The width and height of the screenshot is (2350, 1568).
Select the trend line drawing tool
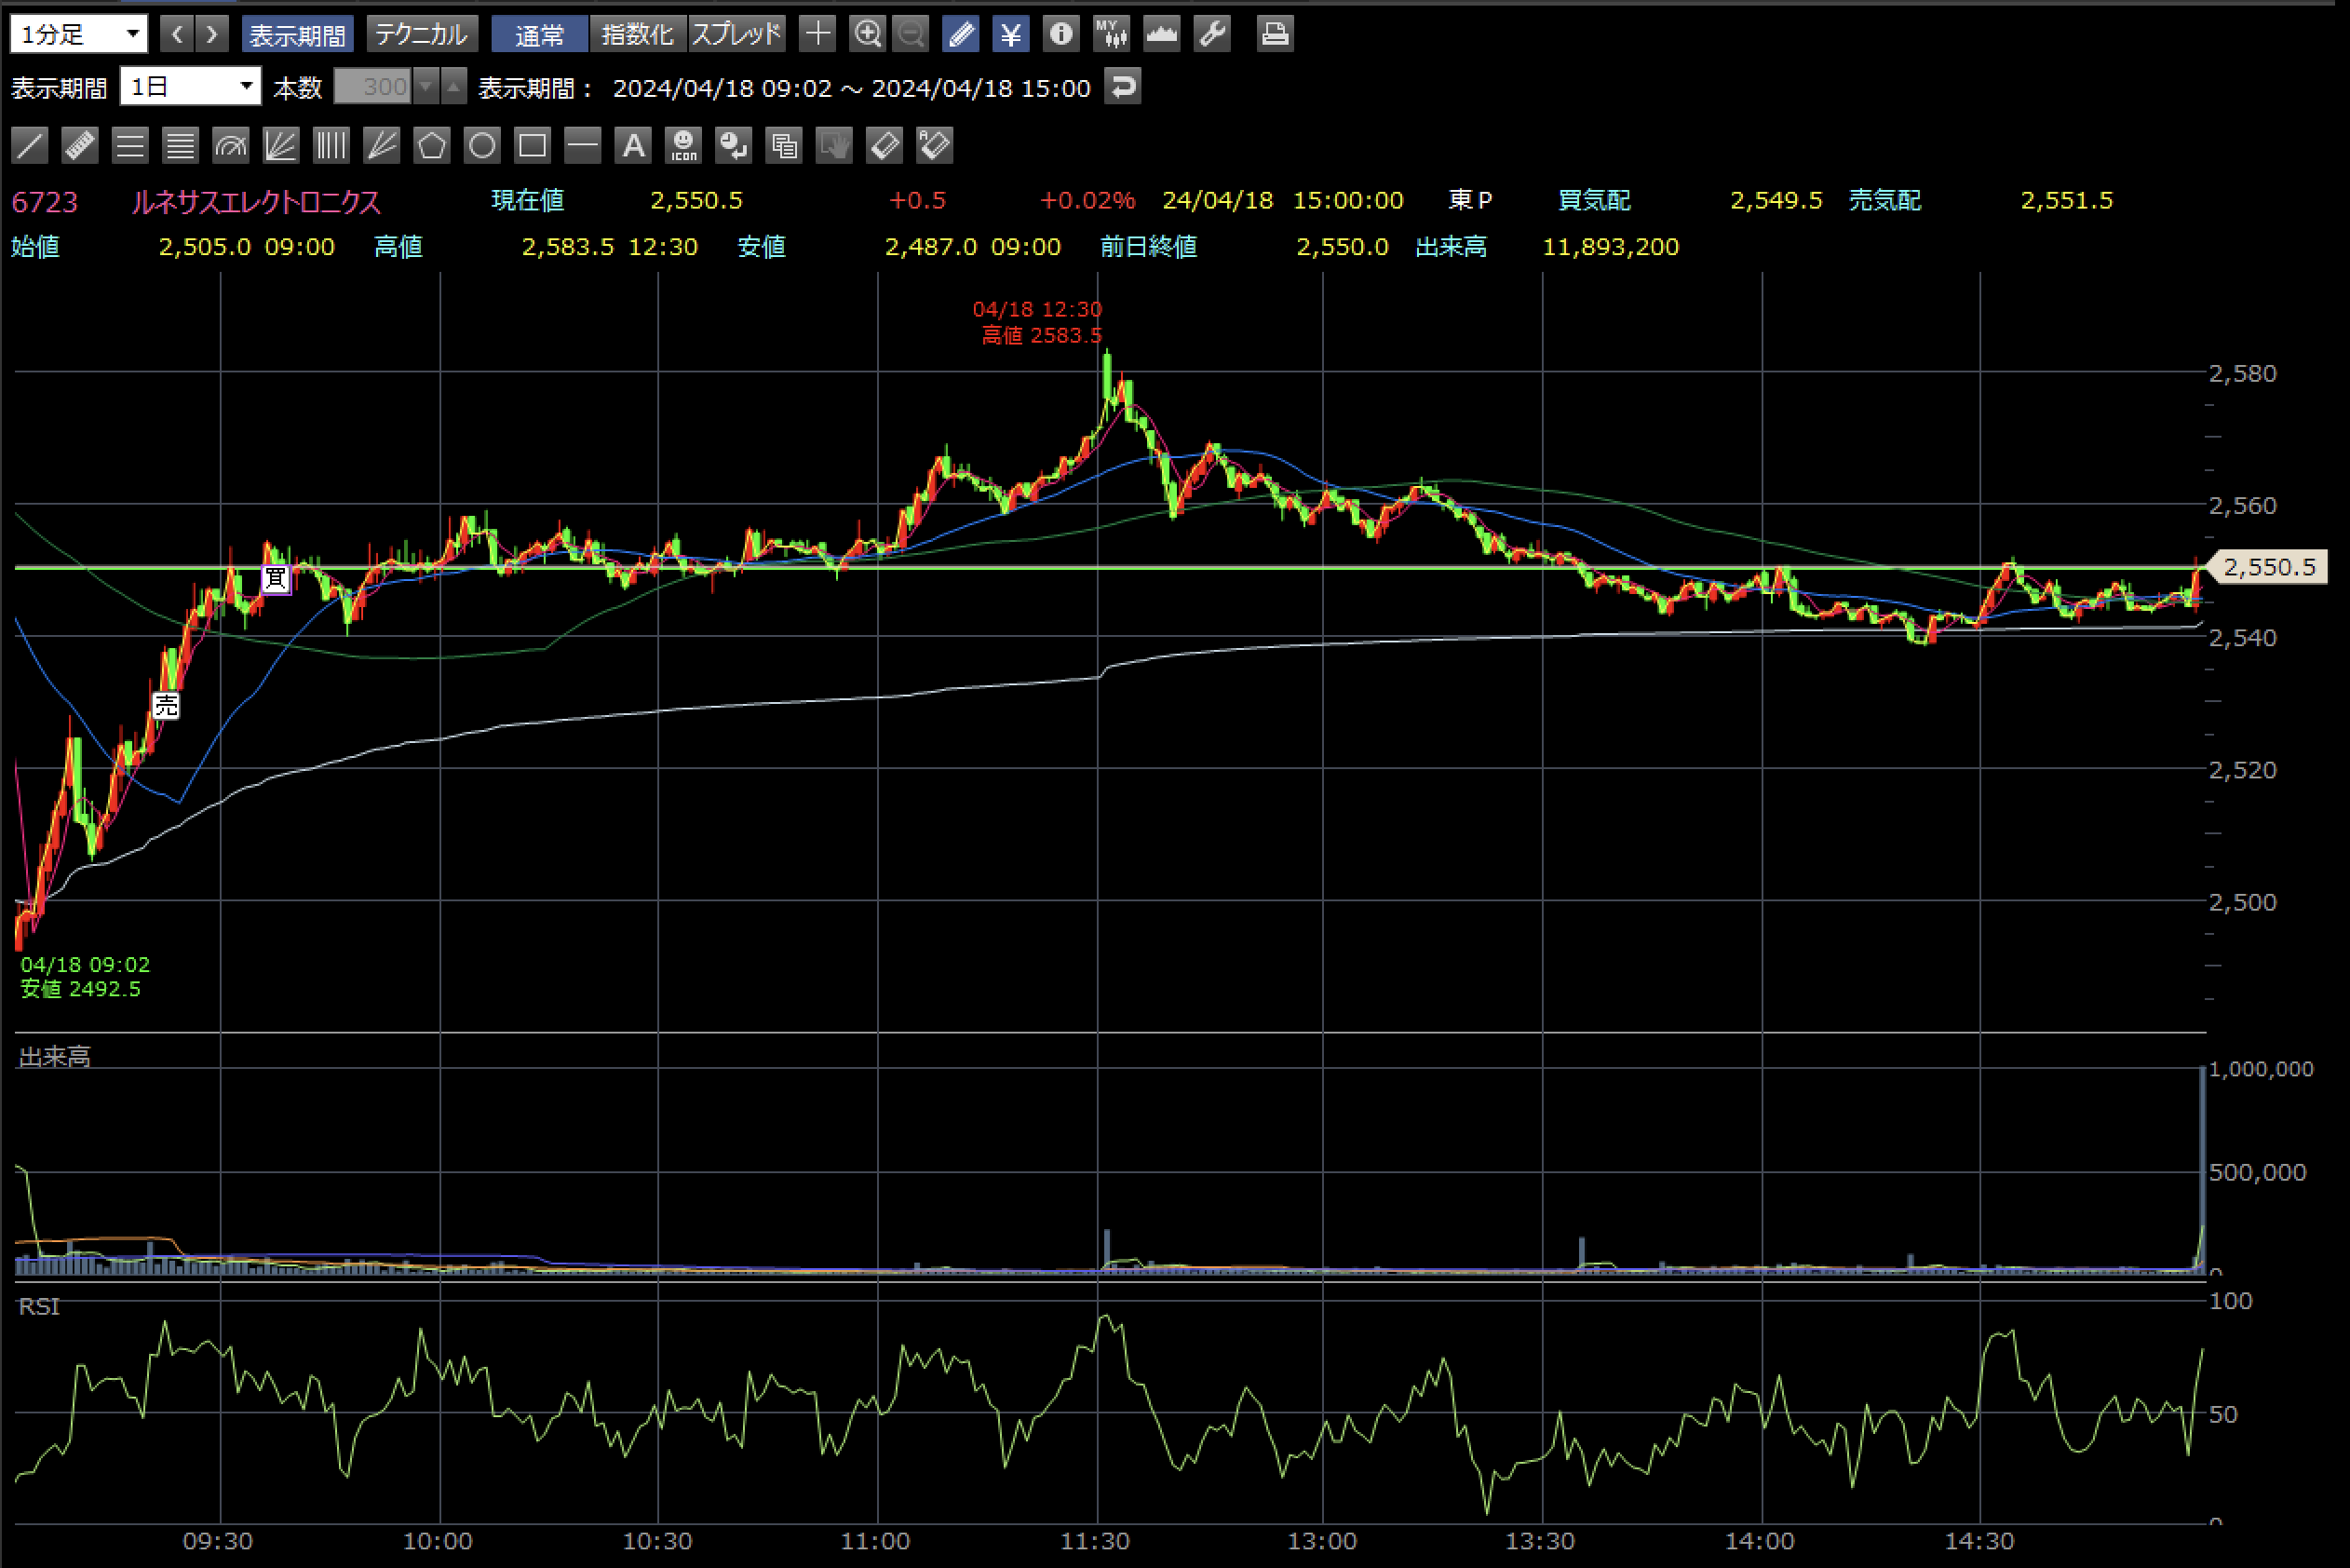pyautogui.click(x=30, y=146)
